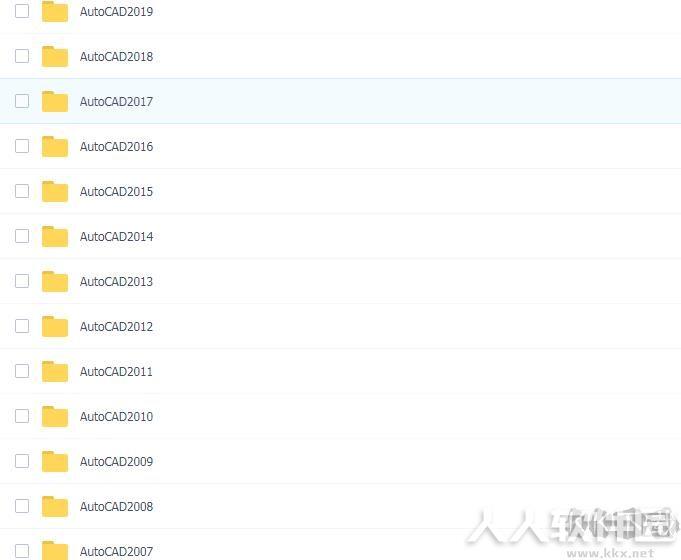Mark the checkbox for AutoCAD2007
The image size is (681, 560).
click(22, 551)
